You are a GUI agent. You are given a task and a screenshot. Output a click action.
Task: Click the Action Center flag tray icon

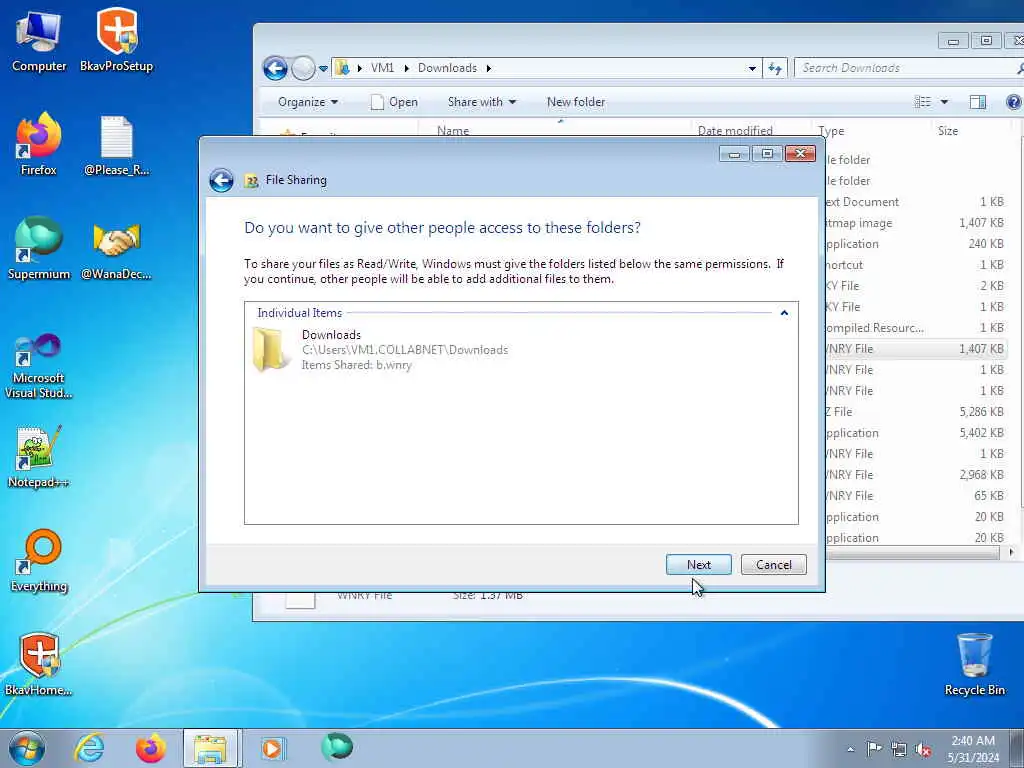pyautogui.click(x=873, y=748)
